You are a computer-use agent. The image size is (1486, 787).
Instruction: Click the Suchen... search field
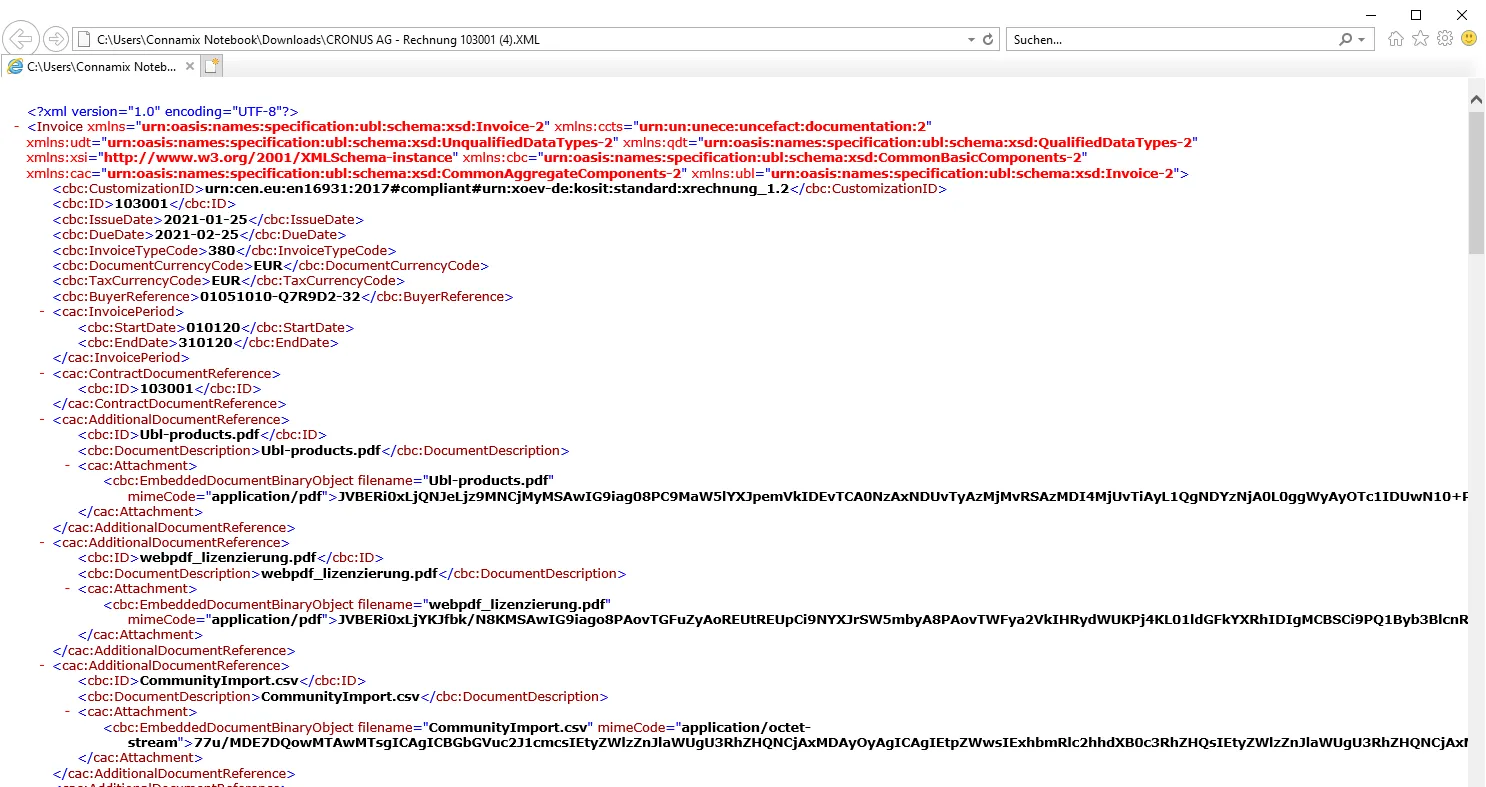tap(1170, 40)
